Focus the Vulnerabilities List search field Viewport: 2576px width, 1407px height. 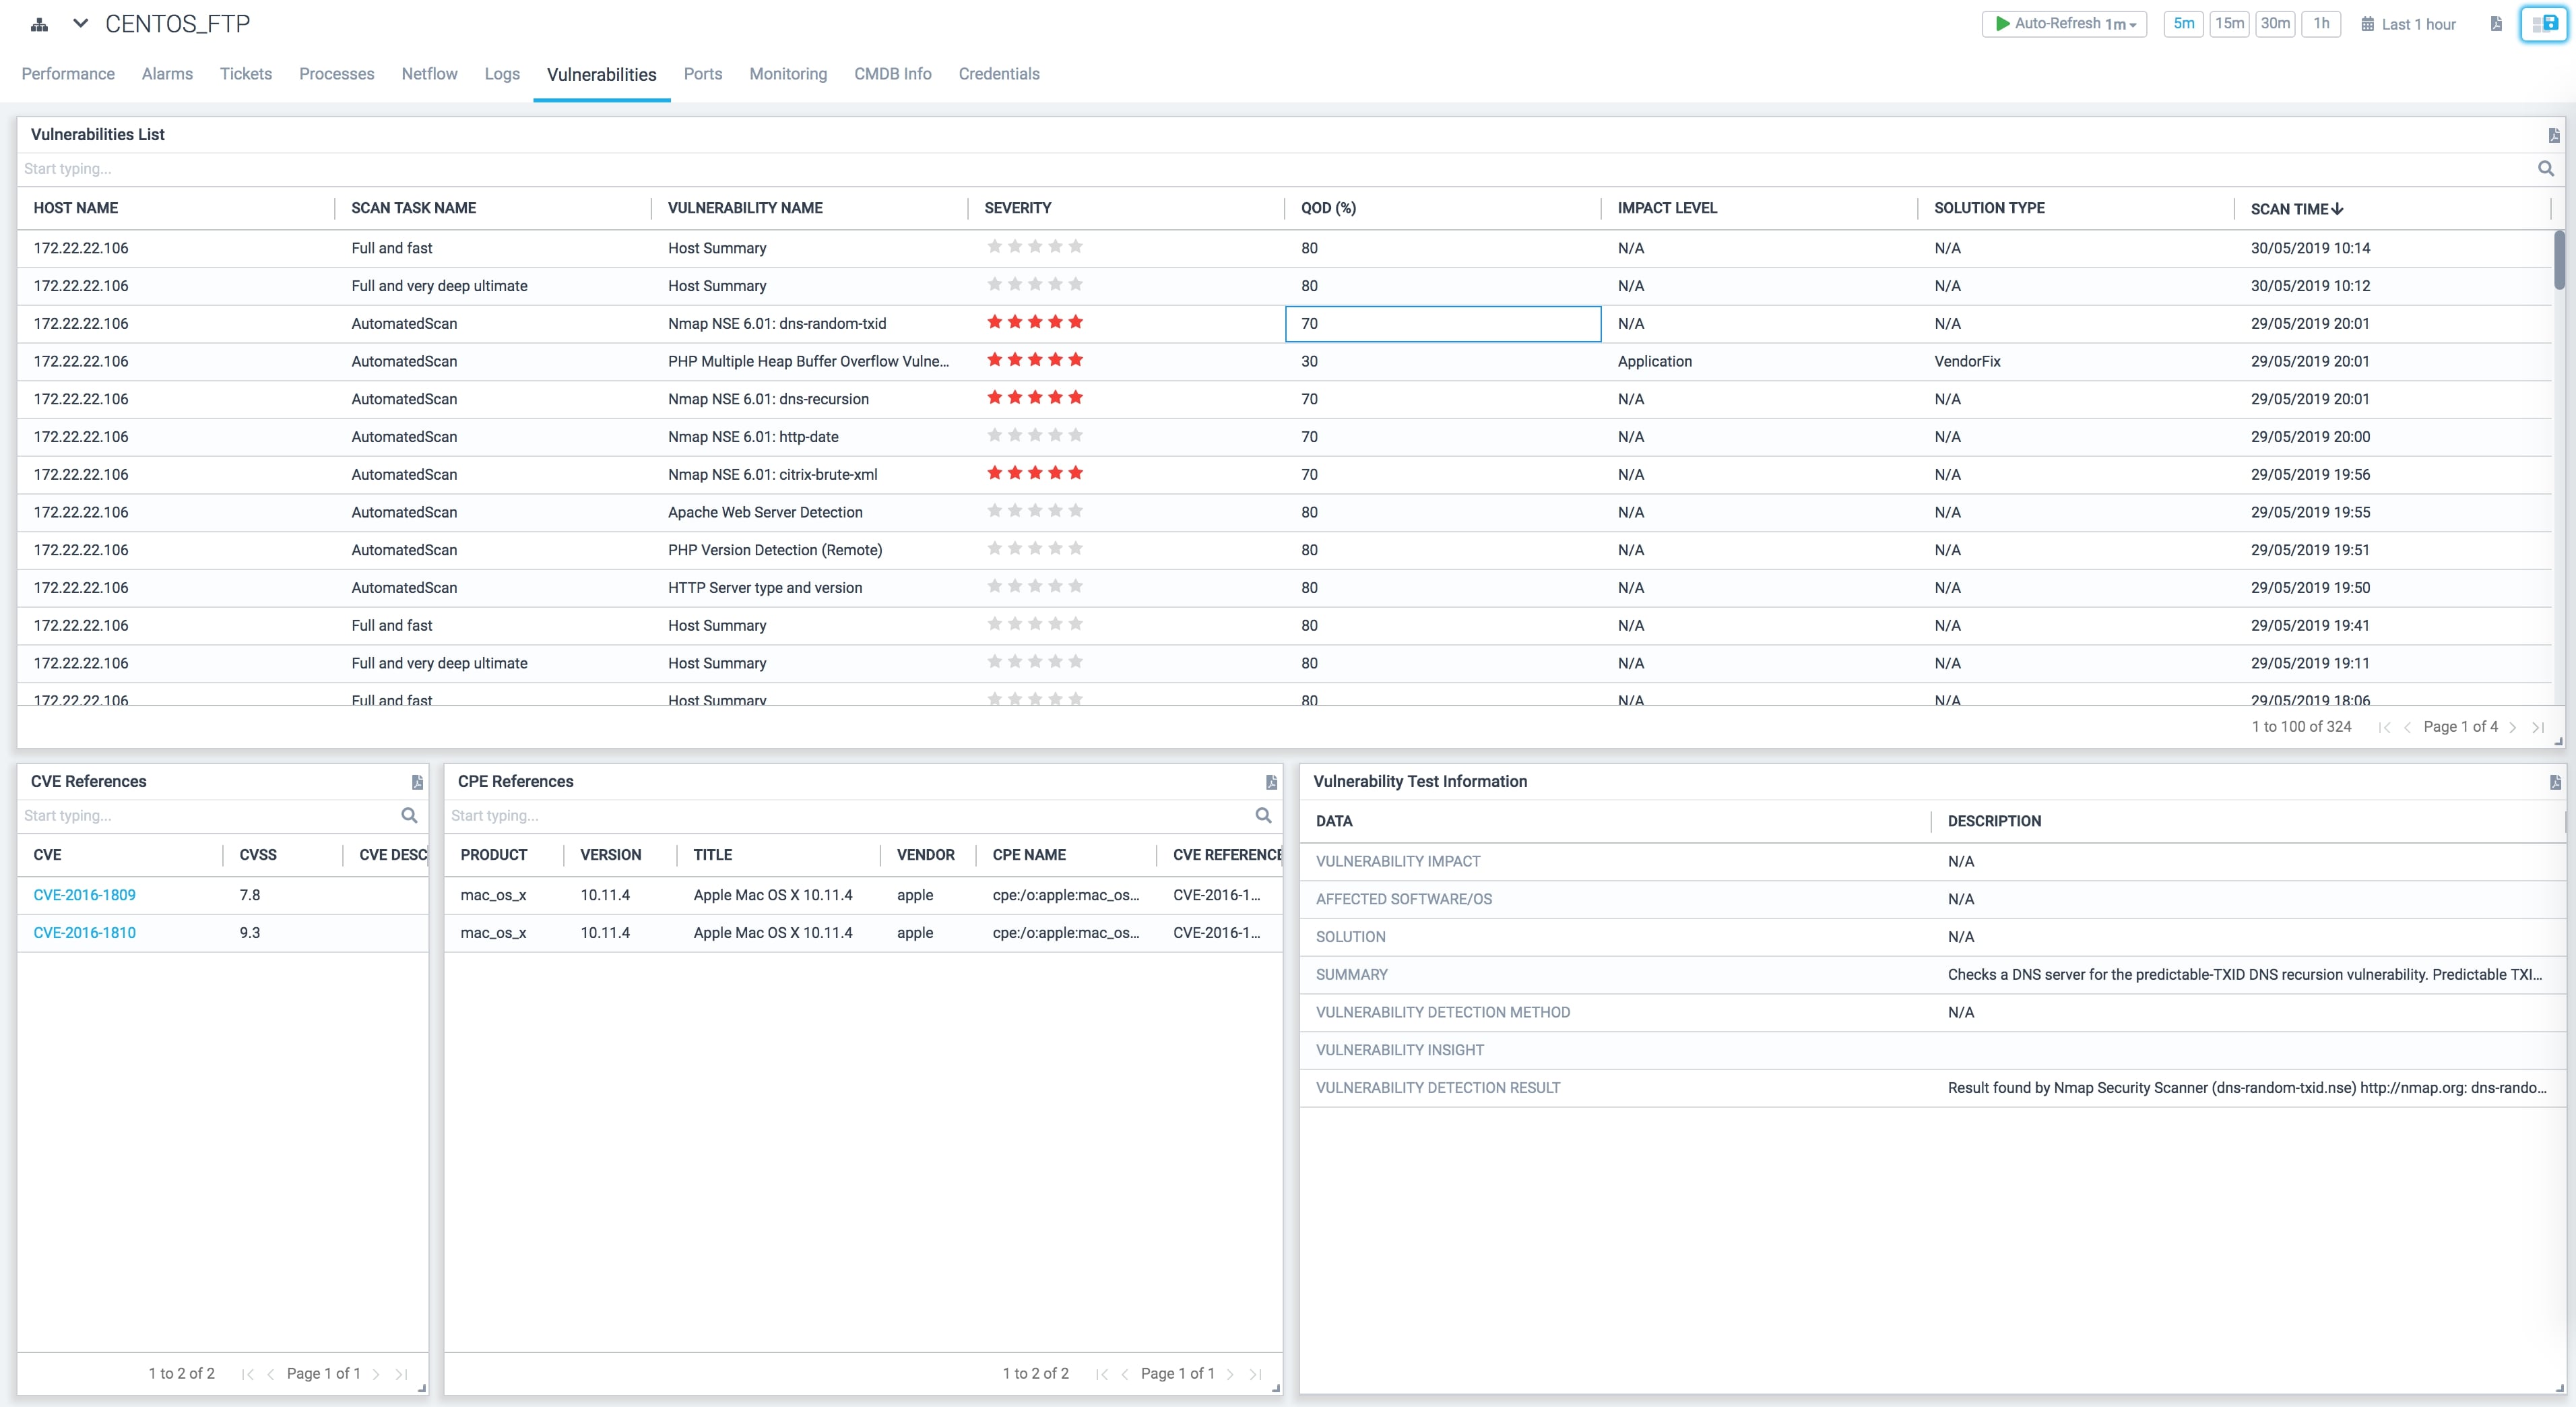(x=1270, y=169)
